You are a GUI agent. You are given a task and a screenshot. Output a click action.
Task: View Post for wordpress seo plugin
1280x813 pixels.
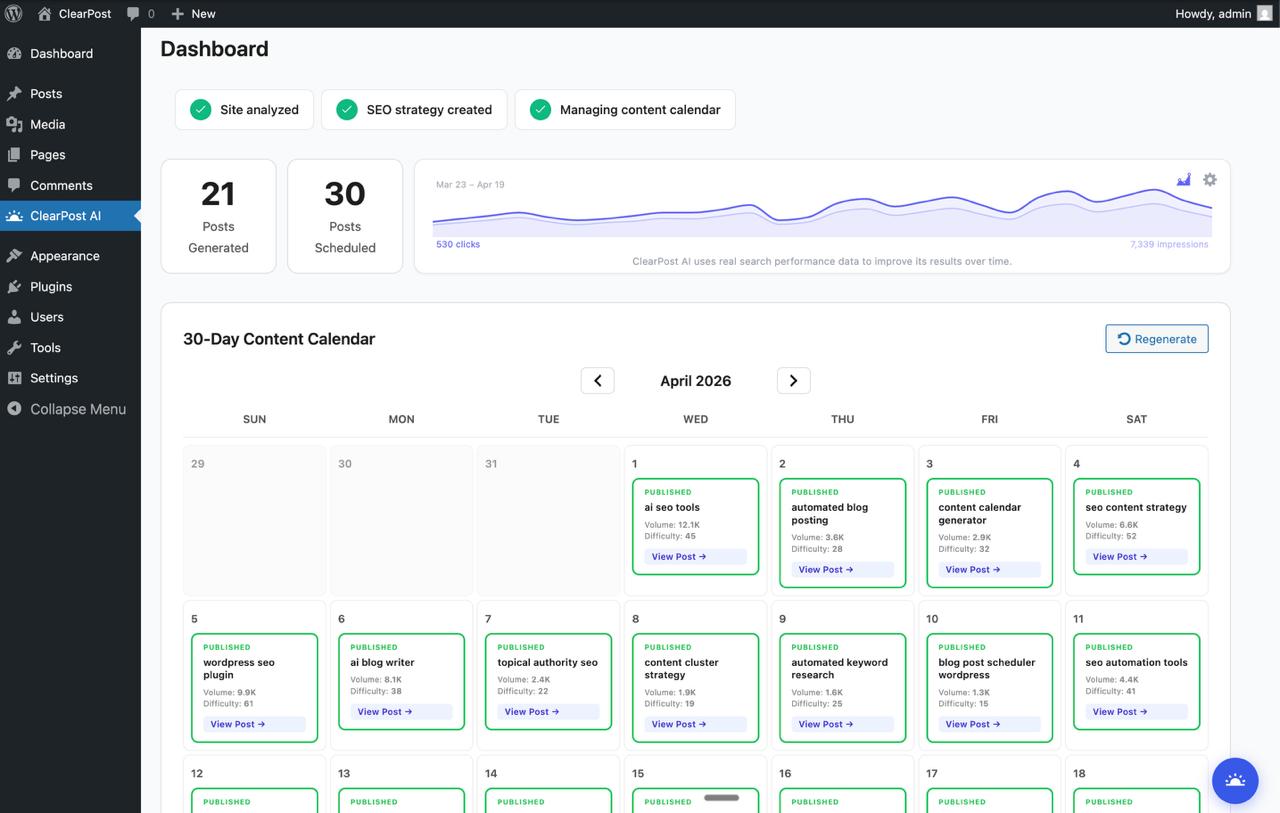click(x=254, y=725)
